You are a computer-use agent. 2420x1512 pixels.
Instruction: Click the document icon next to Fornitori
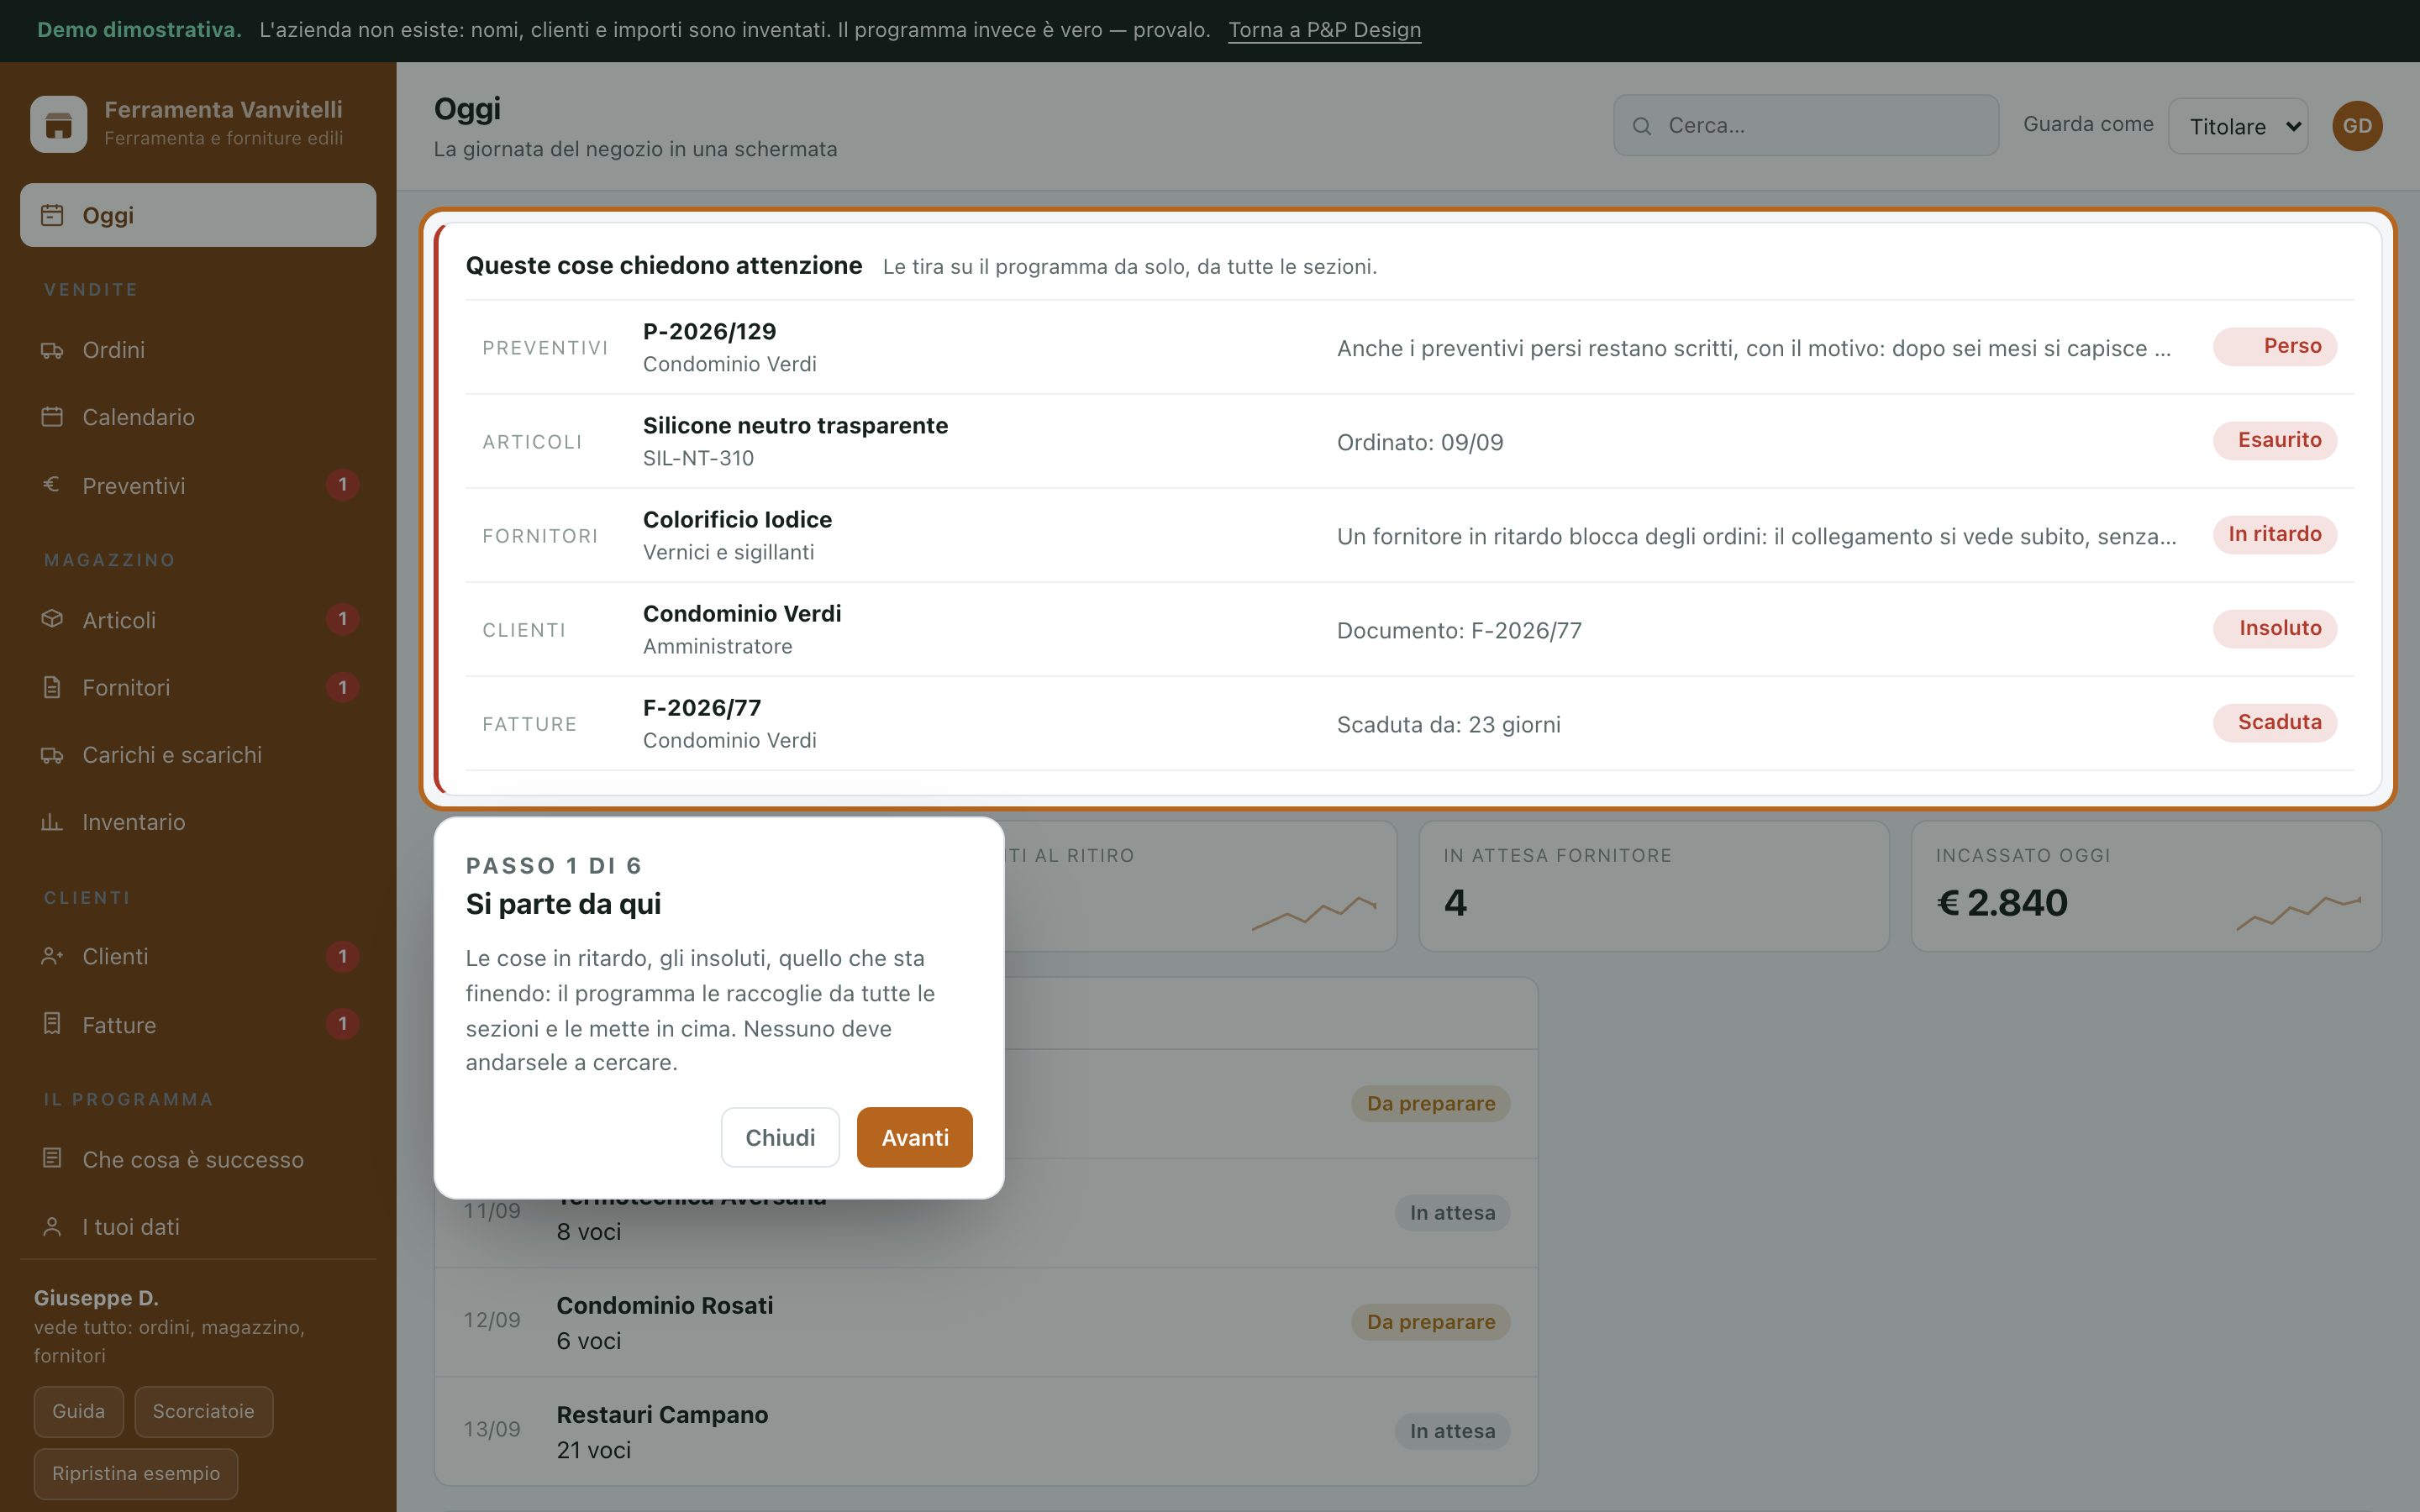tap(52, 687)
